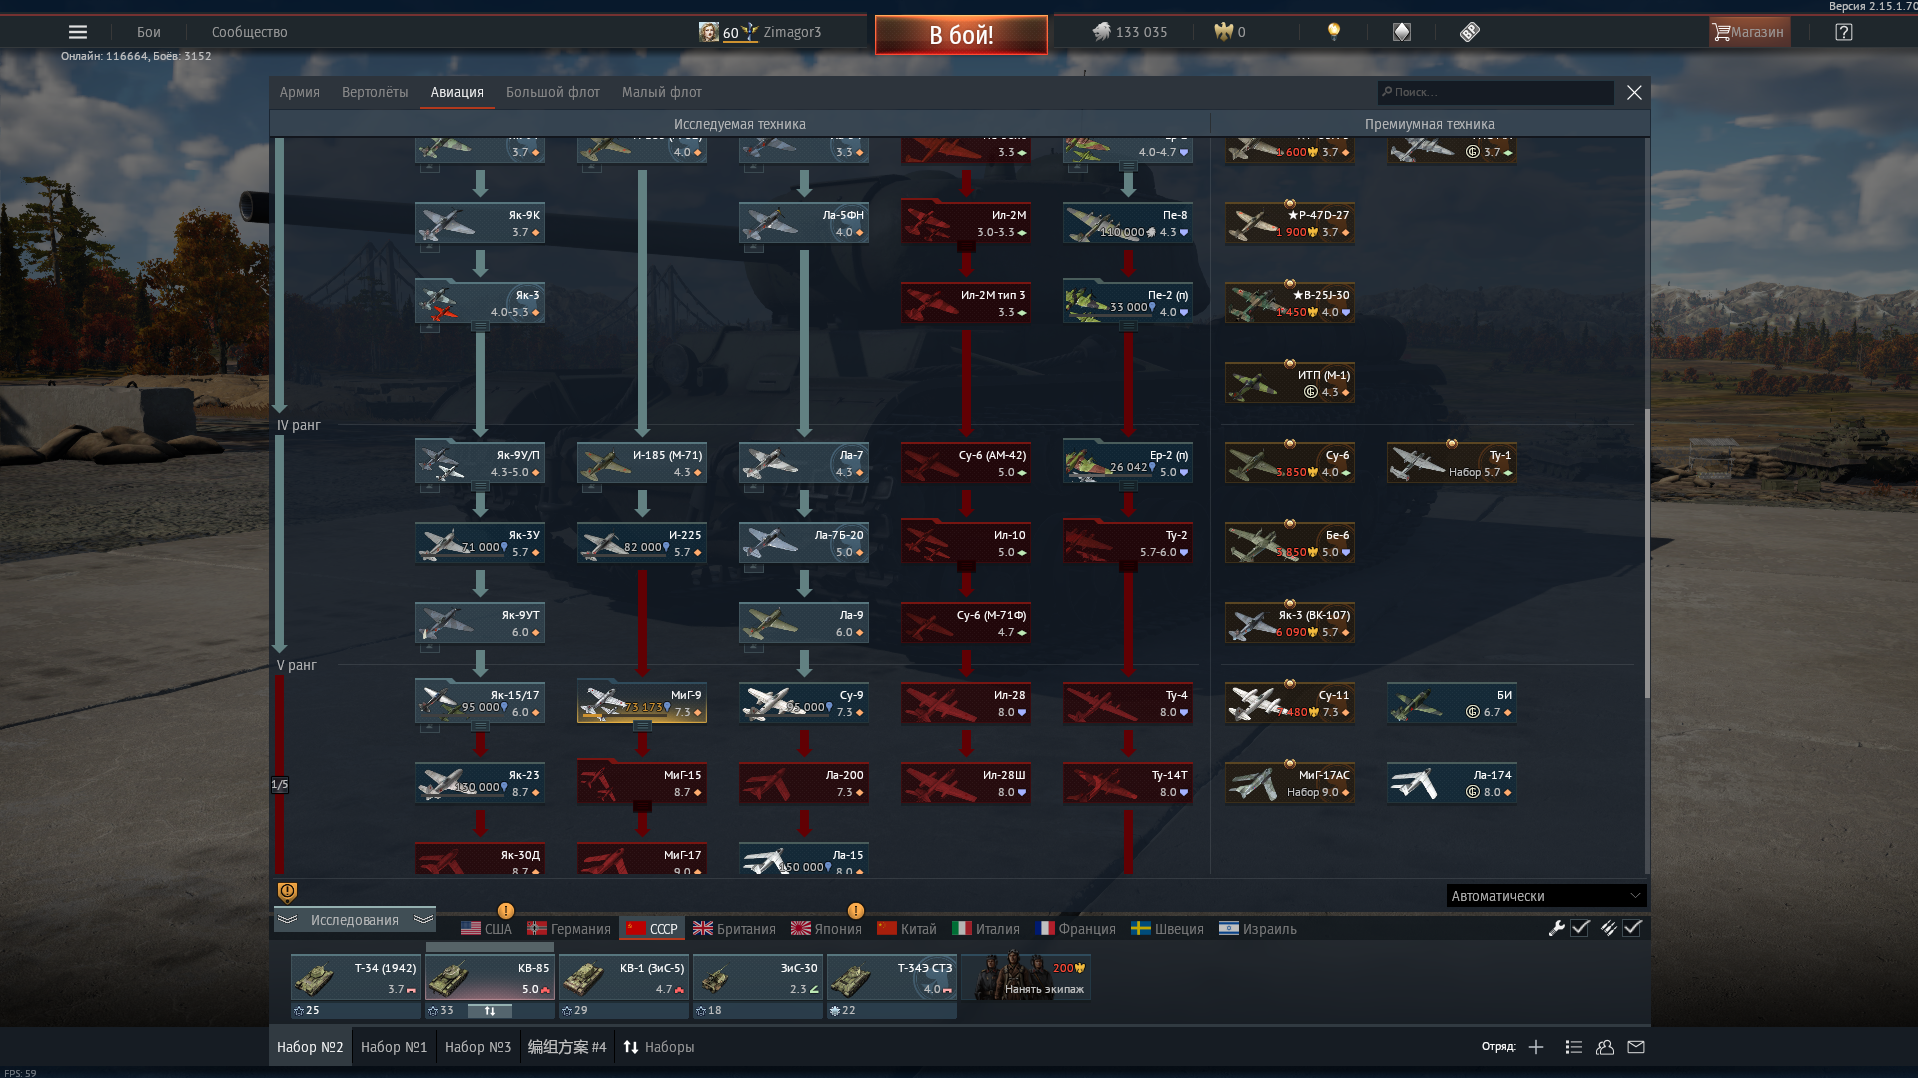Open the mail envelope icon
Viewport: 1918px width, 1078px height.
[x=1636, y=1047]
